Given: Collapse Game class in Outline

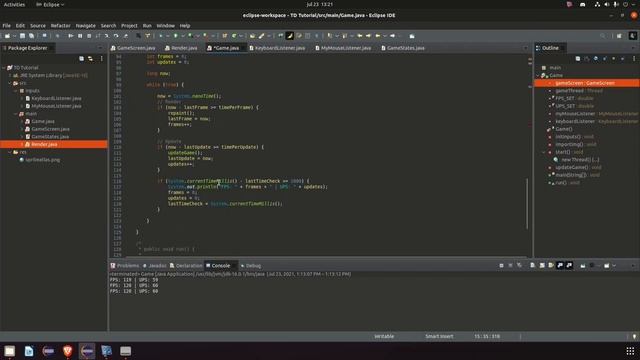Looking at the screenshot, I should pos(538,76).
